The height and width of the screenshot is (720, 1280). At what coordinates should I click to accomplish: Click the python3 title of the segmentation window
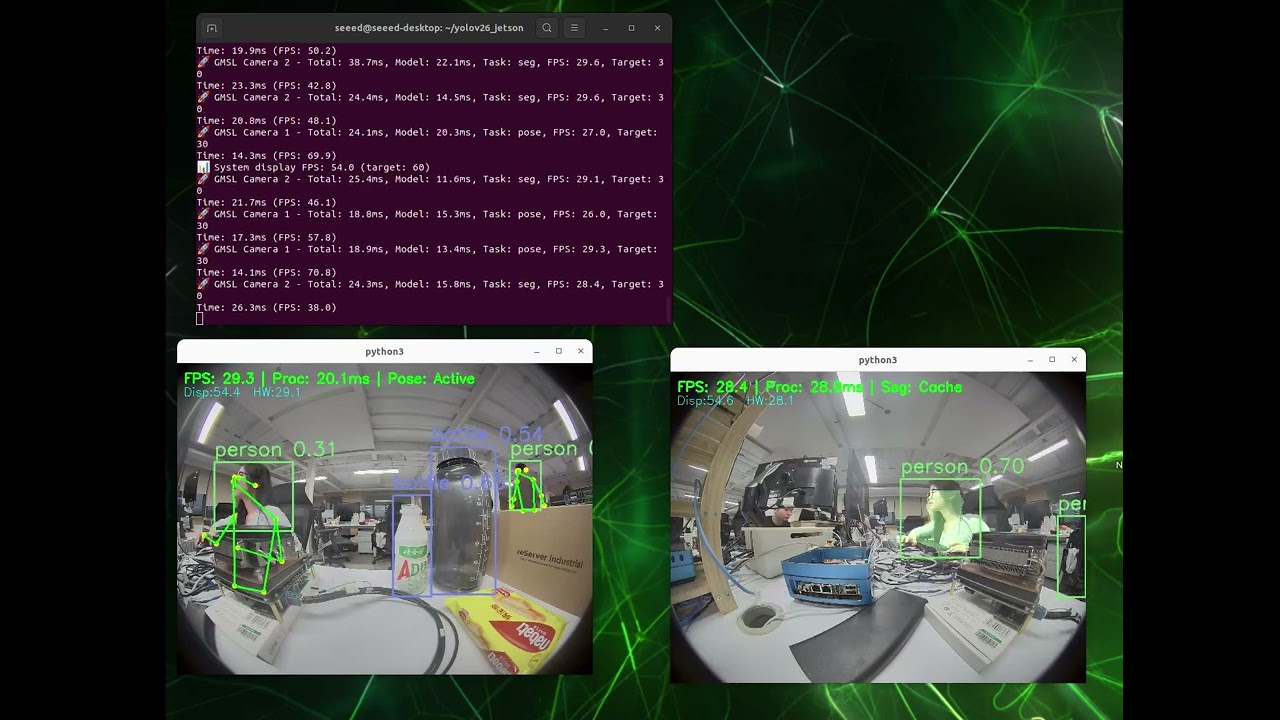(877, 360)
